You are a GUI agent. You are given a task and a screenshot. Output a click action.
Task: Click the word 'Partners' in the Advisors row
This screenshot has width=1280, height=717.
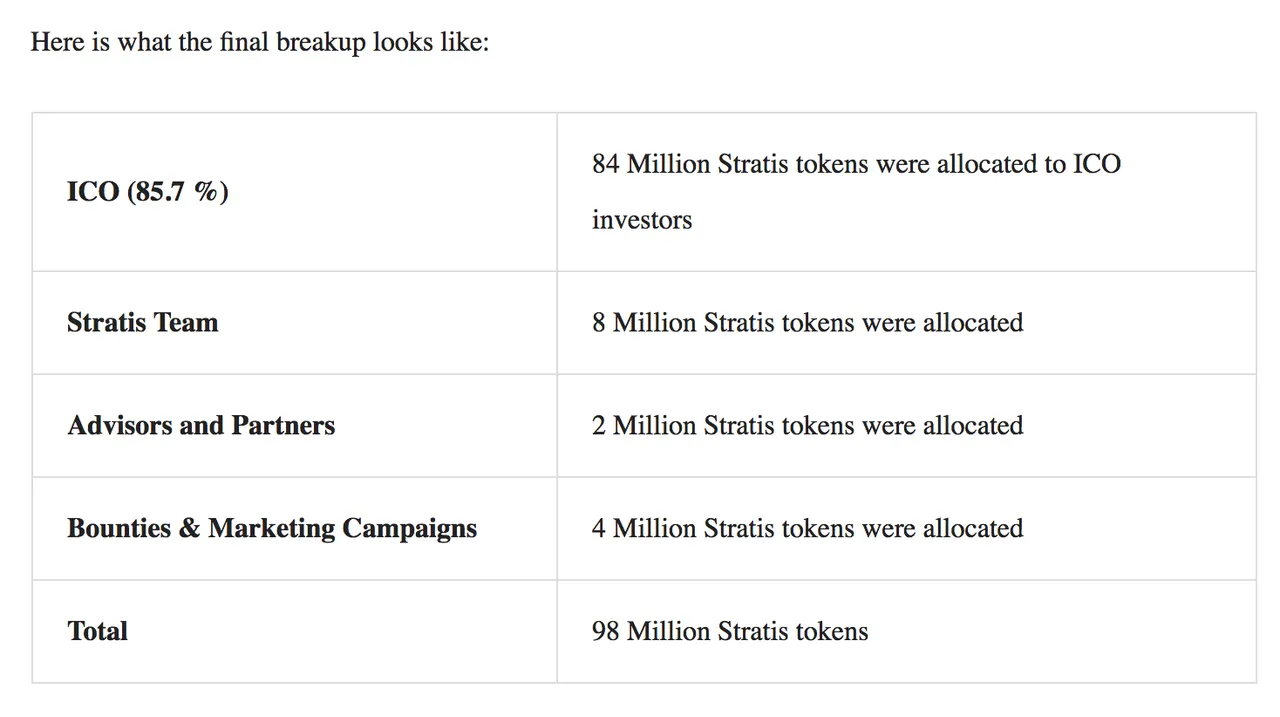point(283,426)
